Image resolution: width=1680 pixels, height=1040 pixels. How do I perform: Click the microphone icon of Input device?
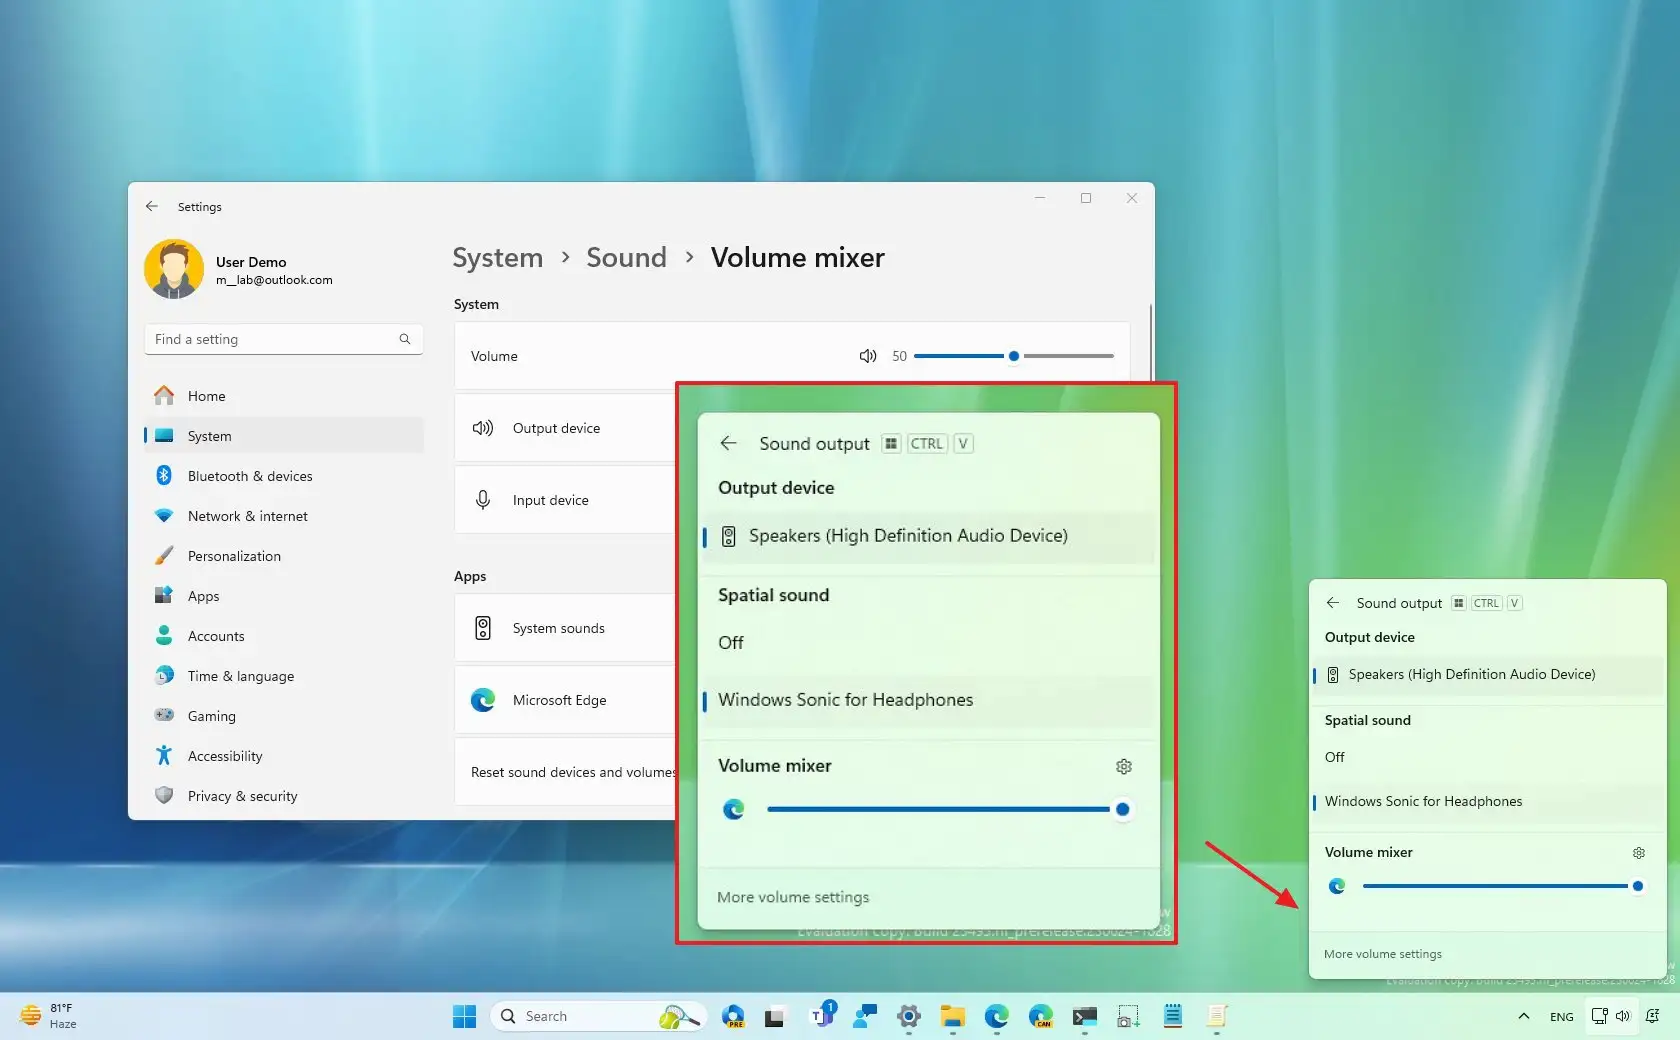point(483,500)
